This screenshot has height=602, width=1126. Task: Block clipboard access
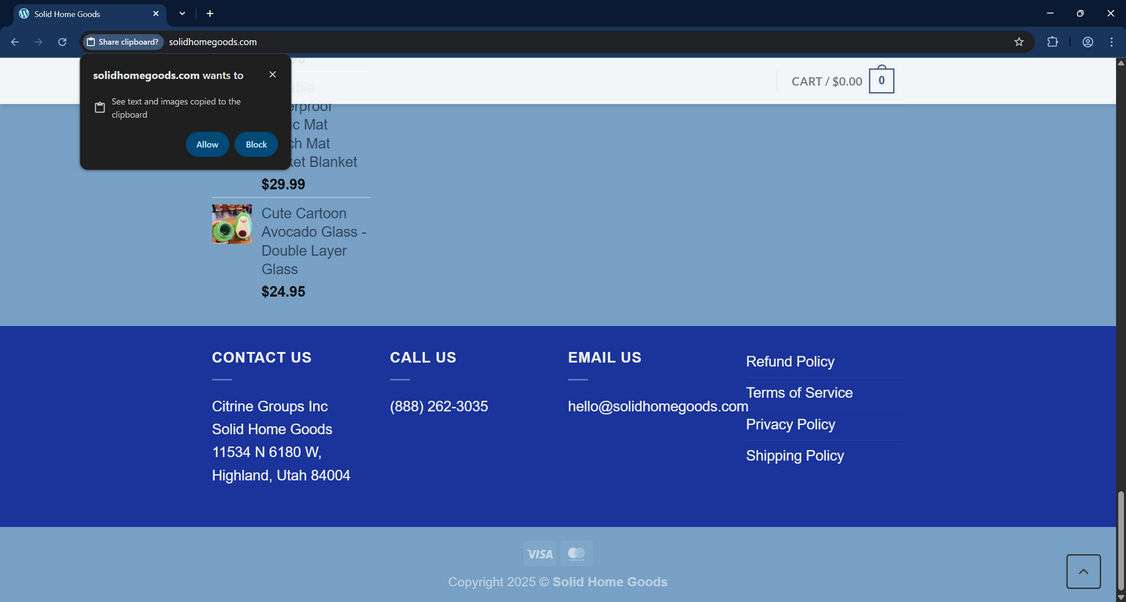point(256,144)
